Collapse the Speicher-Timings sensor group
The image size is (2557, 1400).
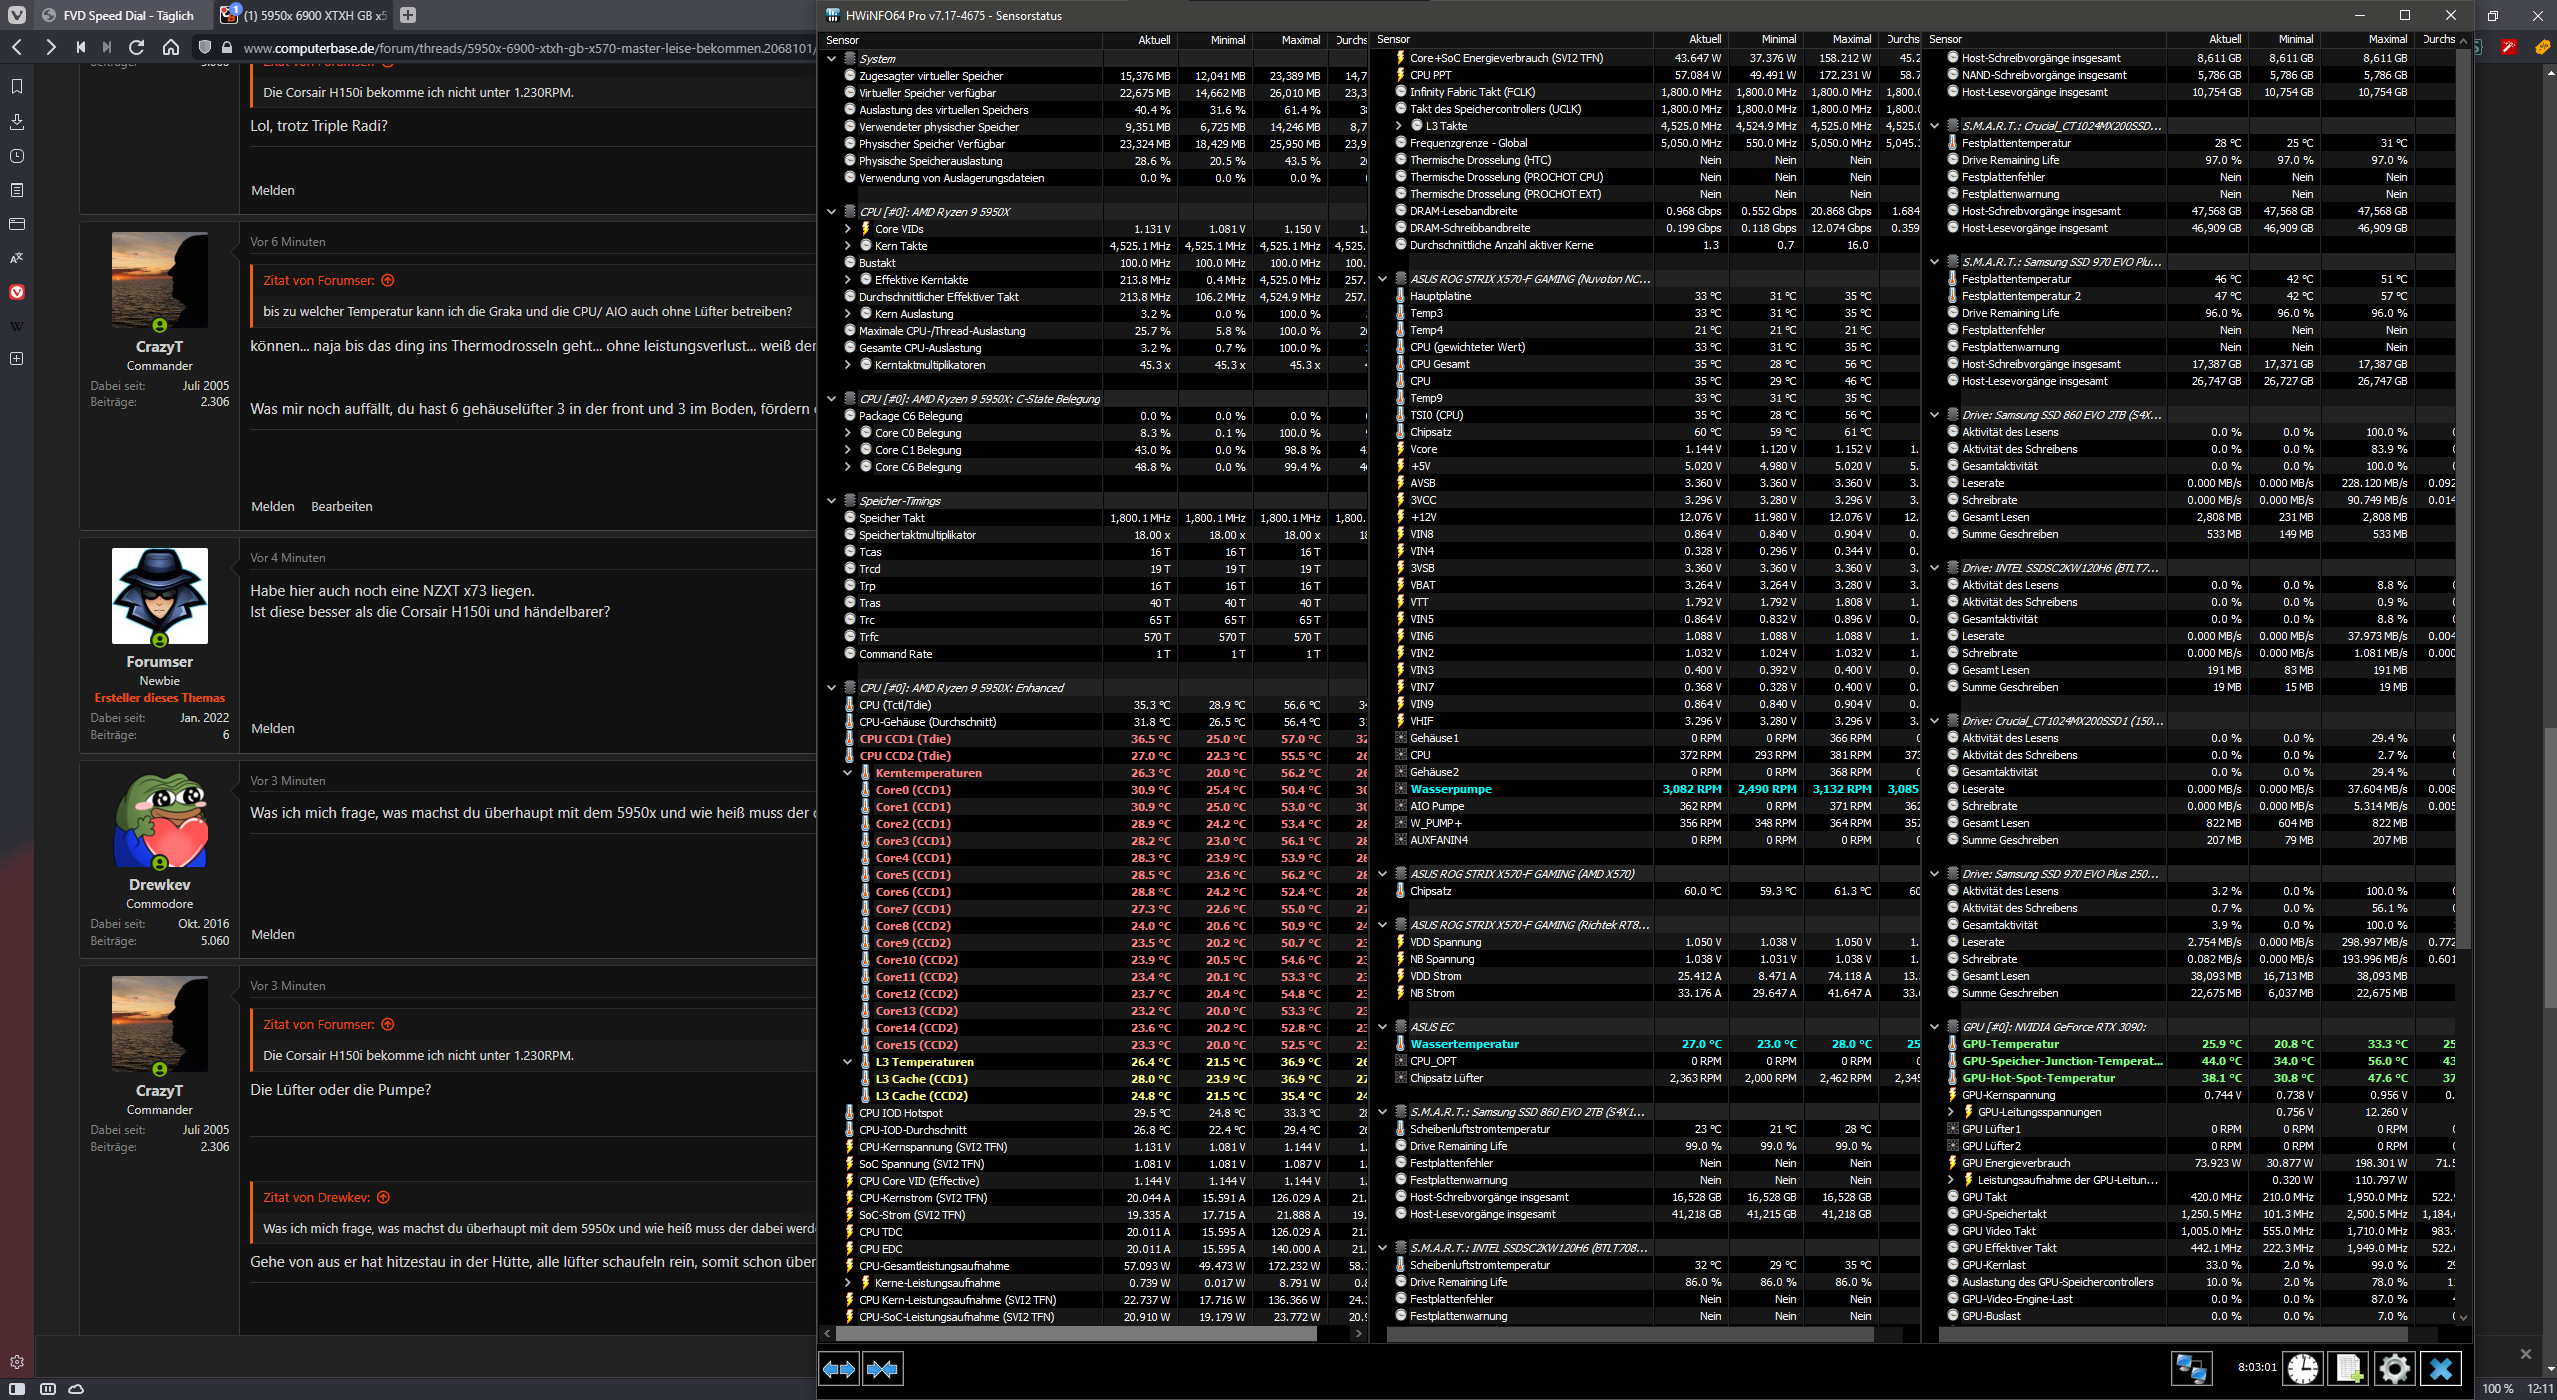831,501
